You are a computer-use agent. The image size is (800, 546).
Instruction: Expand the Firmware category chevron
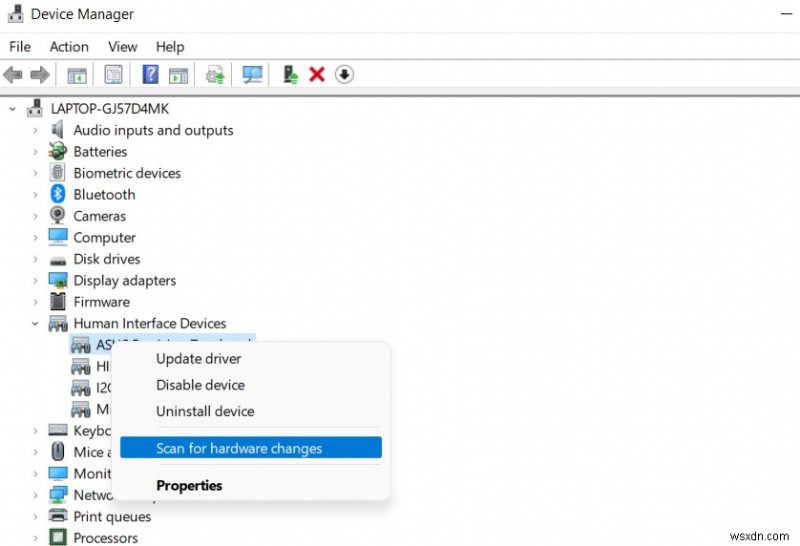click(x=35, y=302)
